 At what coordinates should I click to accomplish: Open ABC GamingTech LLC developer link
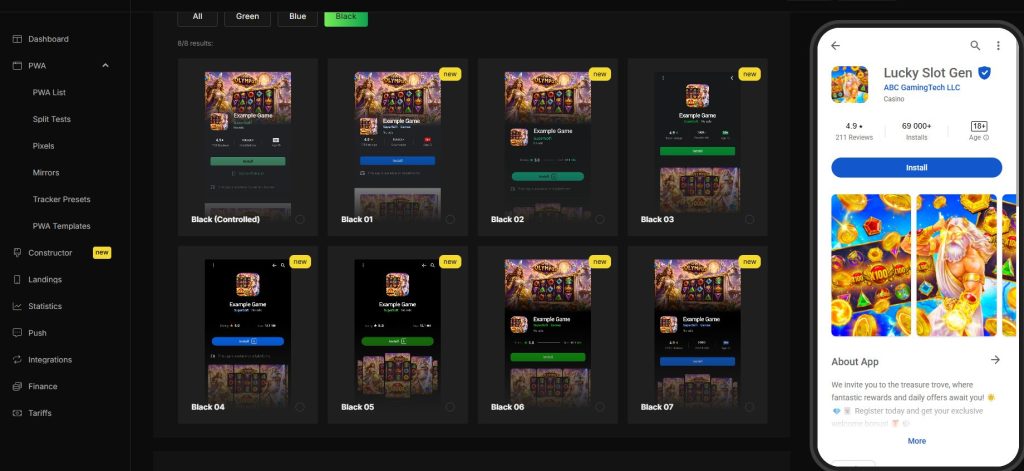[x=921, y=88]
